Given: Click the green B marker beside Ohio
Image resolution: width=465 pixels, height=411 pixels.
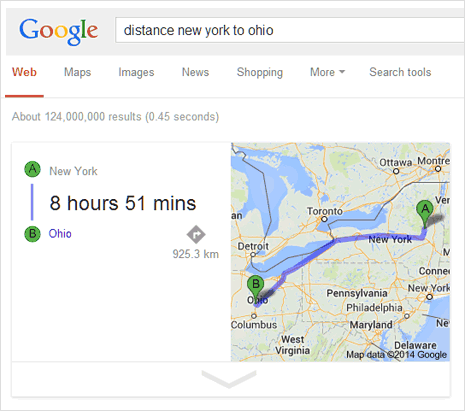Looking at the screenshot, I should [32, 234].
